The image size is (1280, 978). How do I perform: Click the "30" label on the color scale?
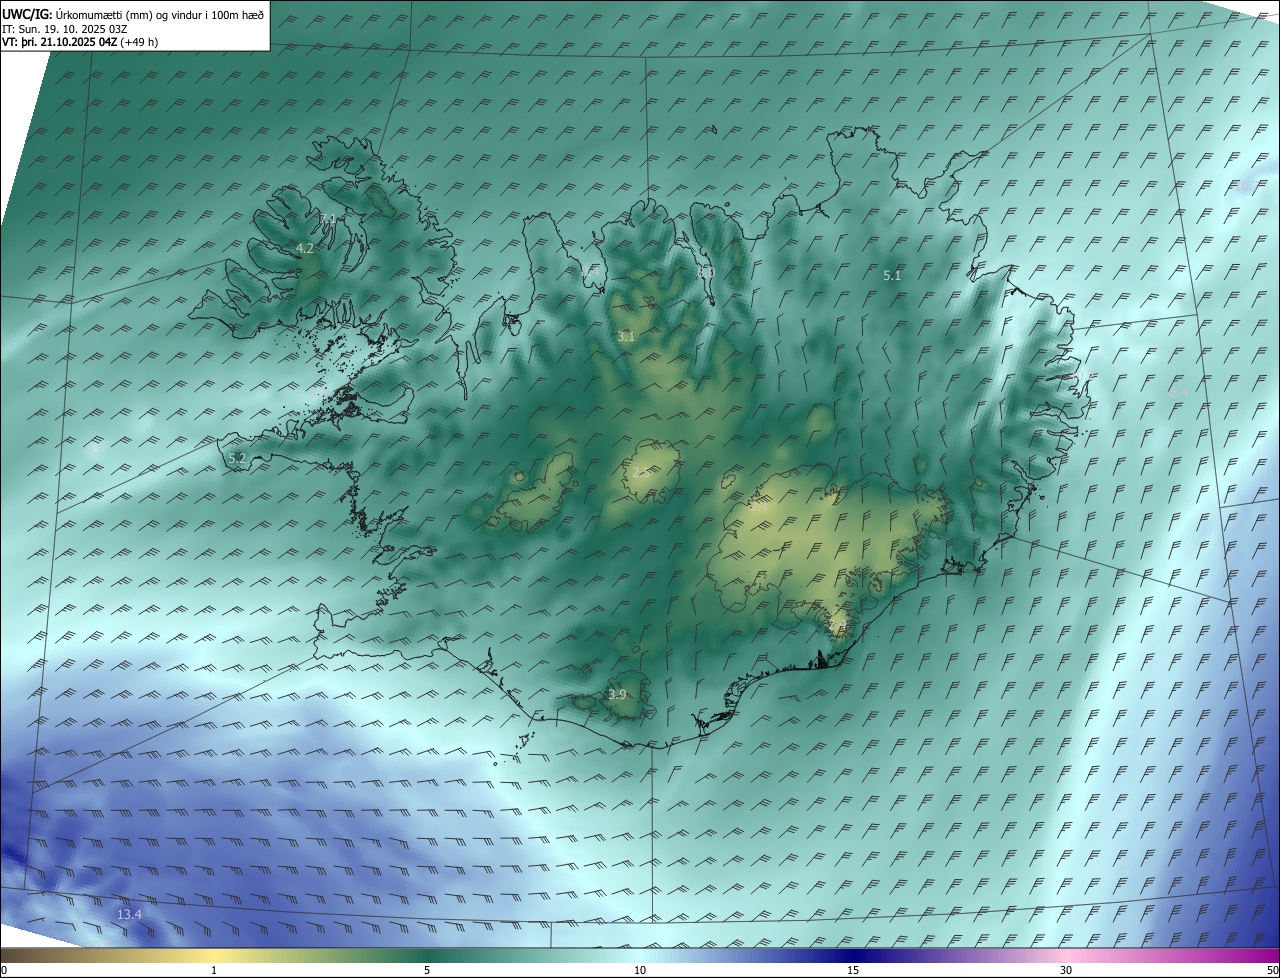(1066, 970)
